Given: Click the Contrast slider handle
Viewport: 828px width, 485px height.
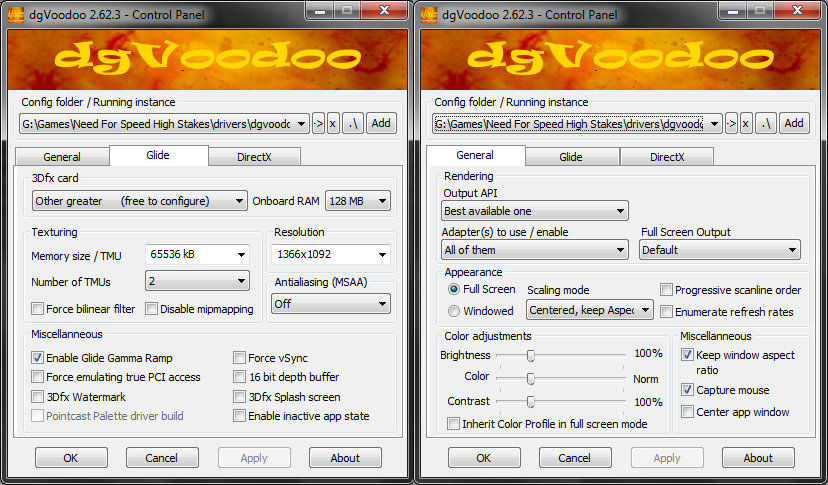Looking at the screenshot, I should click(531, 402).
